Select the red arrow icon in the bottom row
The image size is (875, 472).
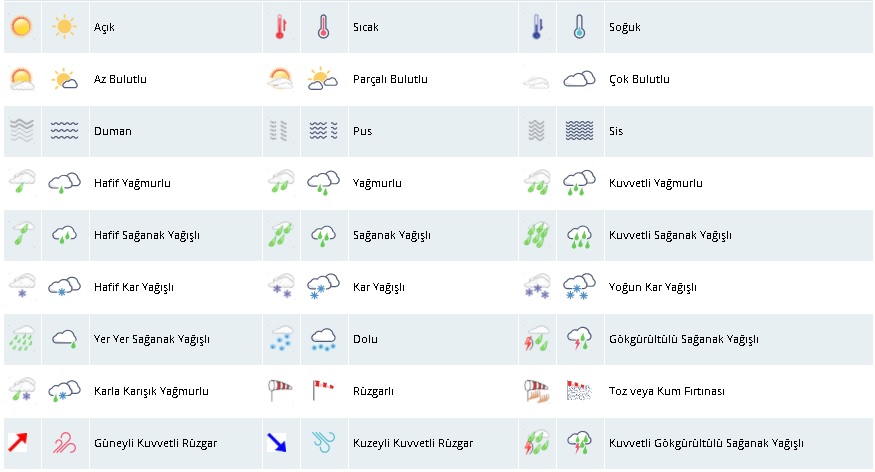click(20, 442)
